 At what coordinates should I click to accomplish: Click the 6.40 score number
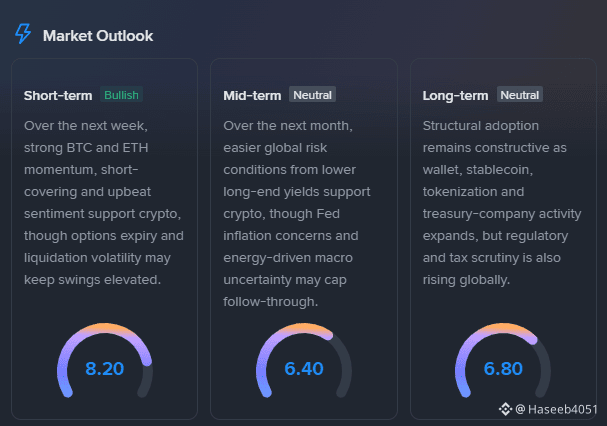point(304,368)
